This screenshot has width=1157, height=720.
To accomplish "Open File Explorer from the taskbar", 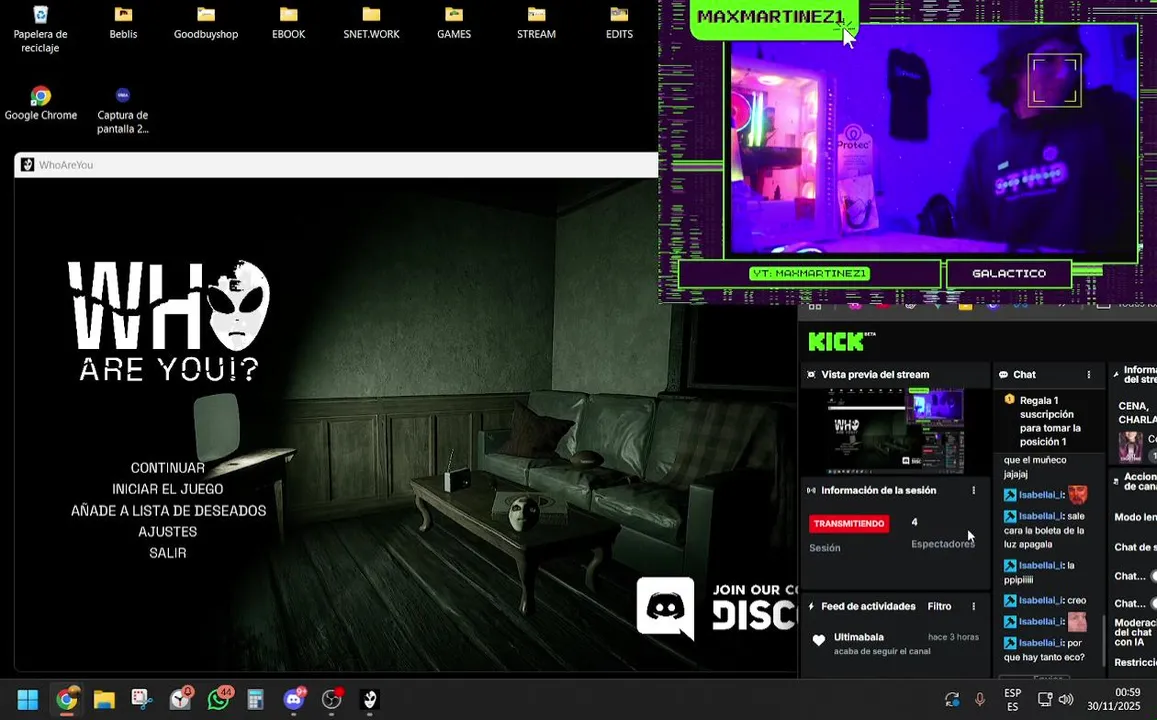I will 104,699.
